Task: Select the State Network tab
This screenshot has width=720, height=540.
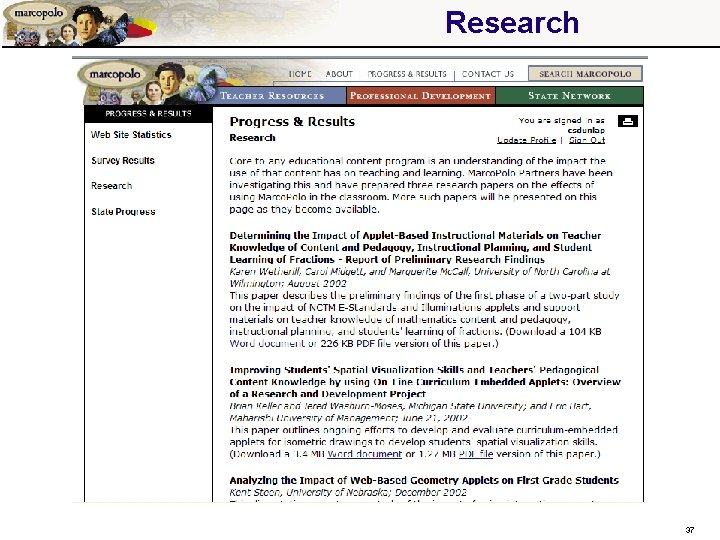Action: tap(569, 96)
